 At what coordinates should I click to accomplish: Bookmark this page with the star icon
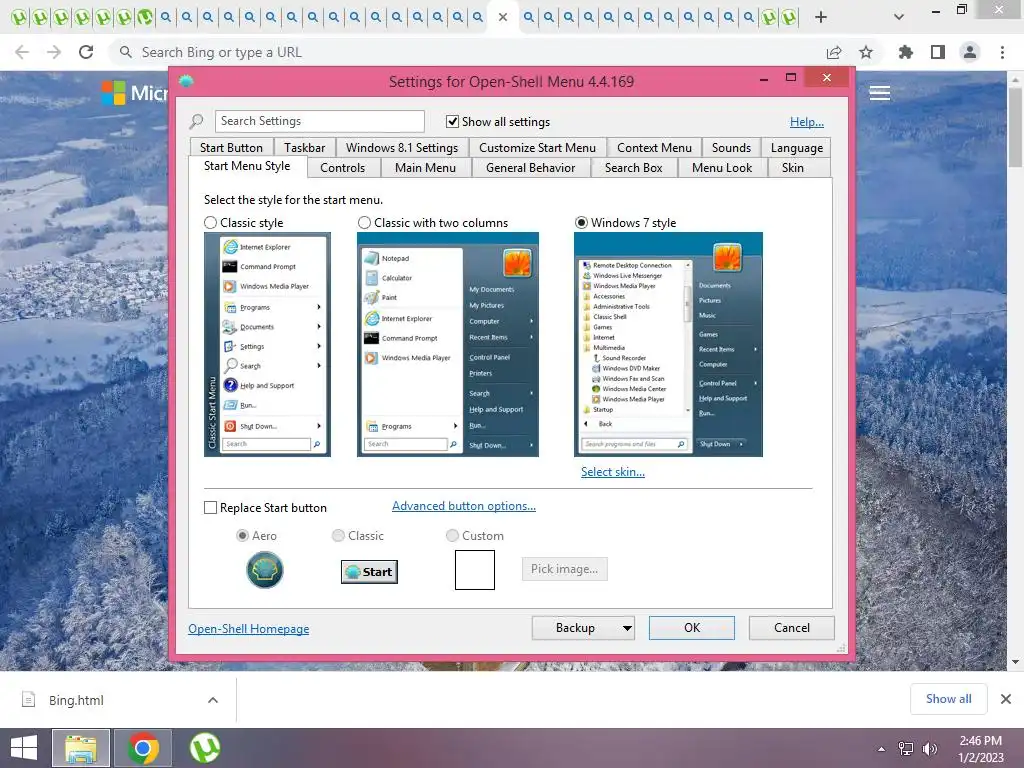point(866,52)
